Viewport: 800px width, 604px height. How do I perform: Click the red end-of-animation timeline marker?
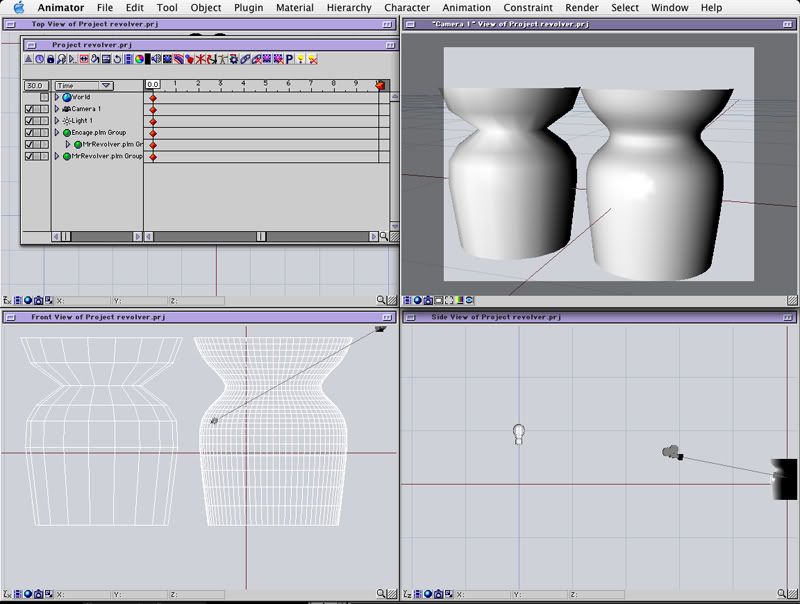[x=380, y=86]
